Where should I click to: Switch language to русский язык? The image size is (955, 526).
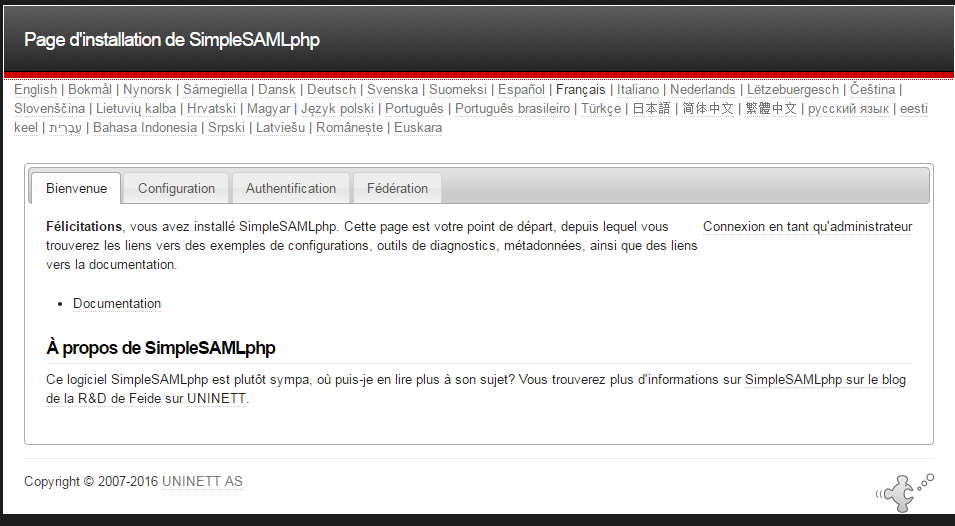point(848,108)
